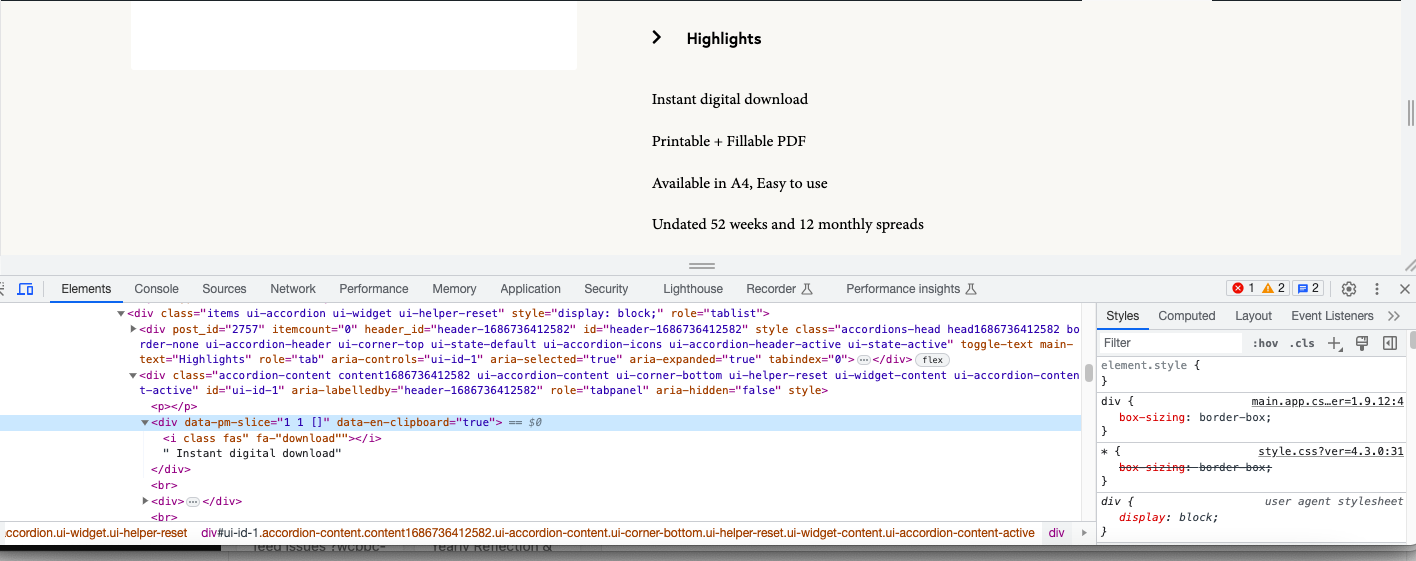
Task: Open the blue issues counter badge
Action: pos(1308,289)
